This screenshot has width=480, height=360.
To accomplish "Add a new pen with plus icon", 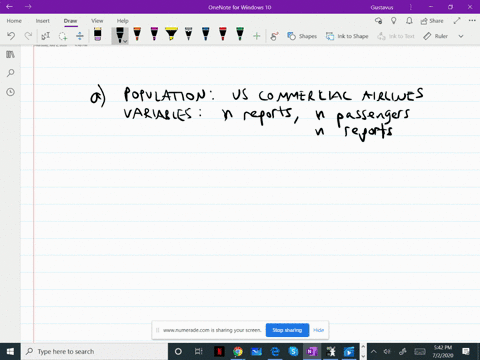I will (257, 36).
